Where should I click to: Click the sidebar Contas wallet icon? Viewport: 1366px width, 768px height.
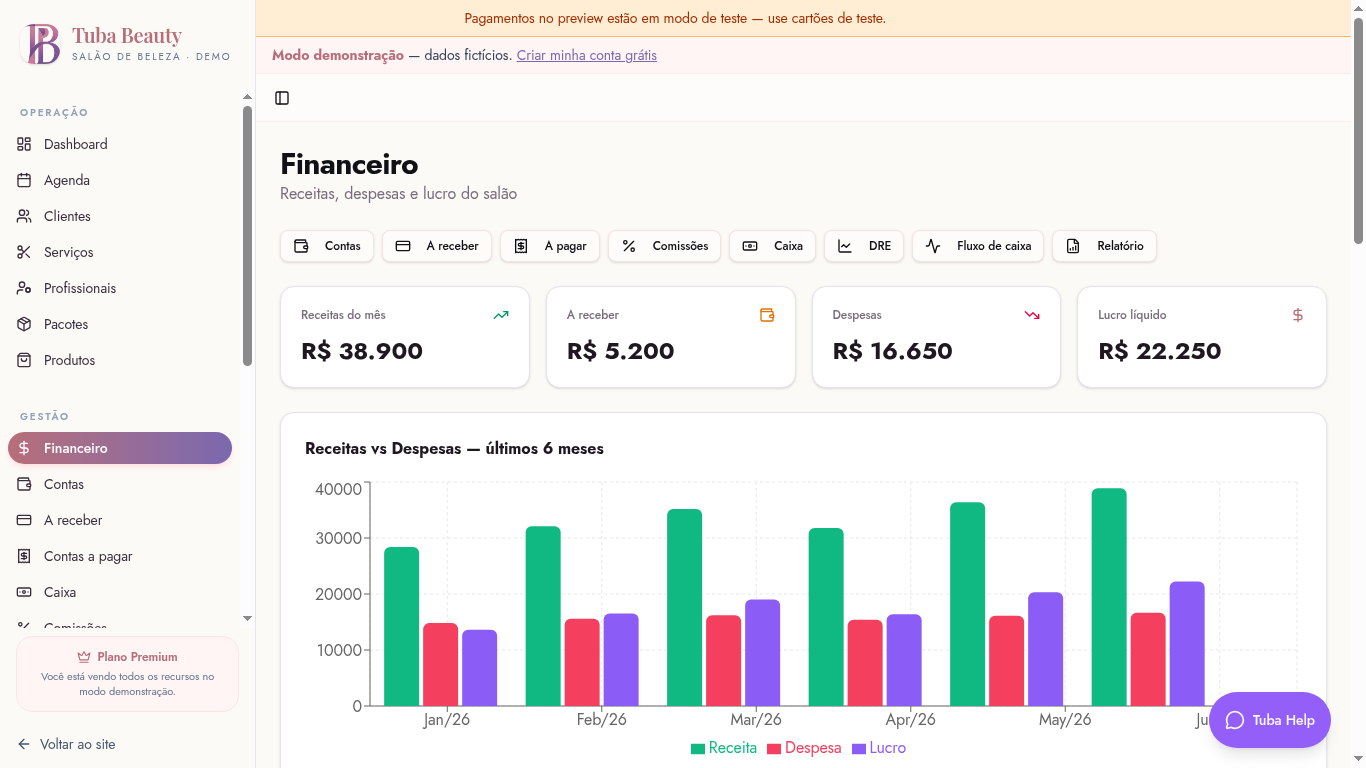(24, 484)
